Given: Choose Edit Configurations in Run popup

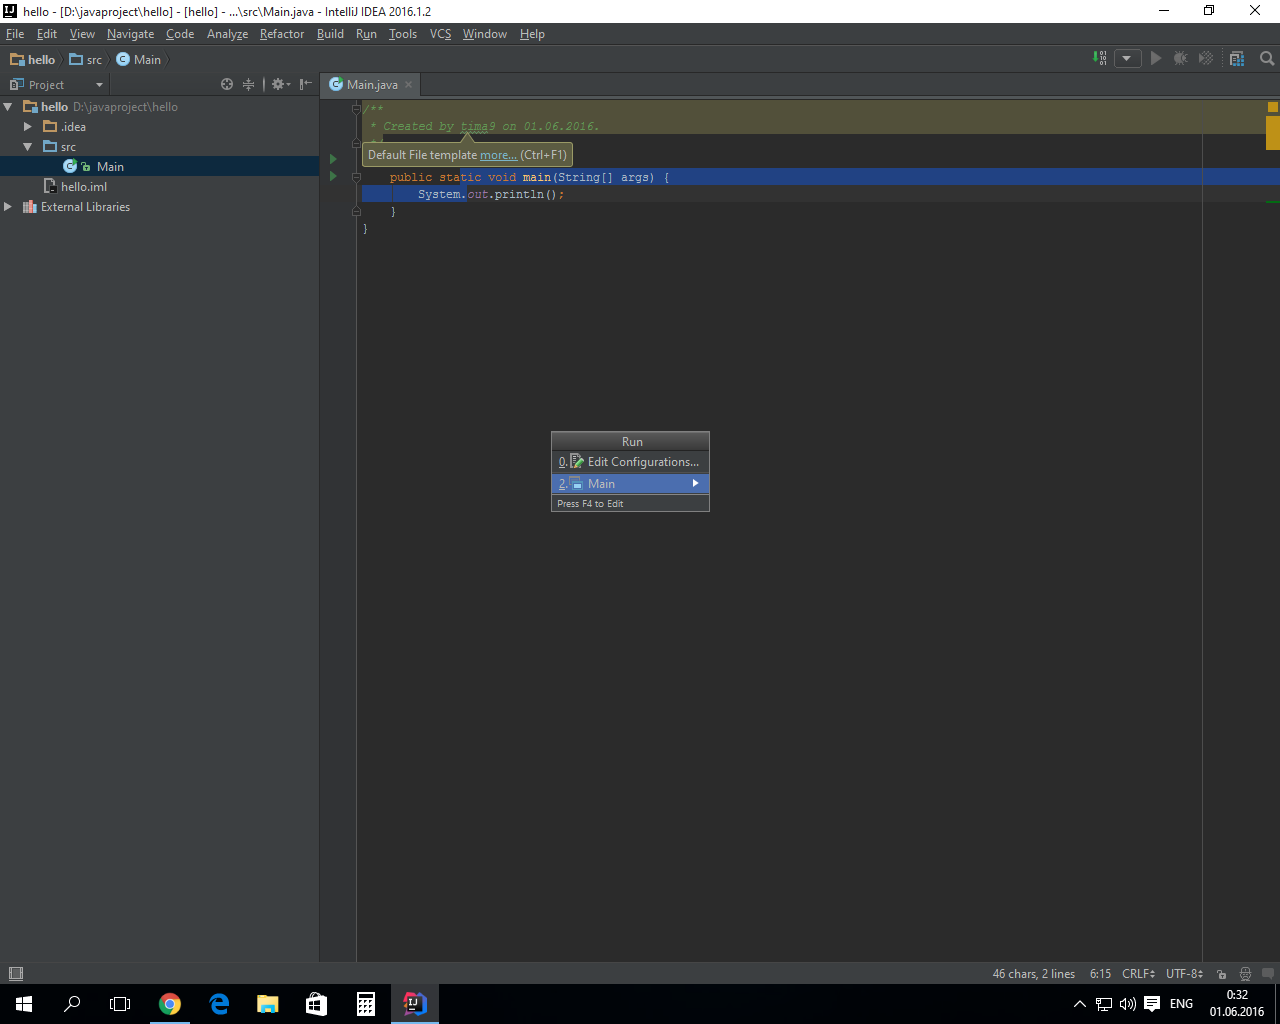Looking at the screenshot, I should tap(630, 462).
